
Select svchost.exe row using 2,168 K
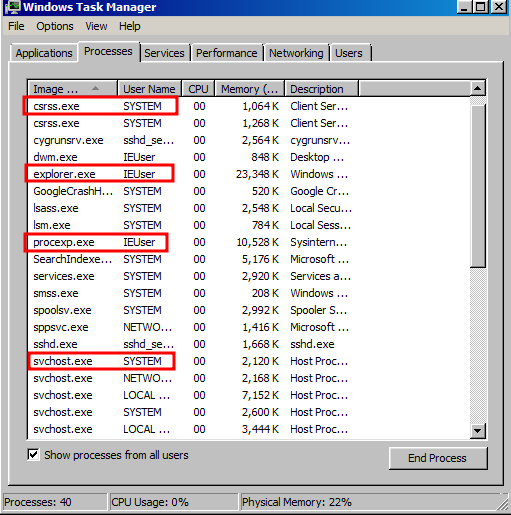[248, 378]
